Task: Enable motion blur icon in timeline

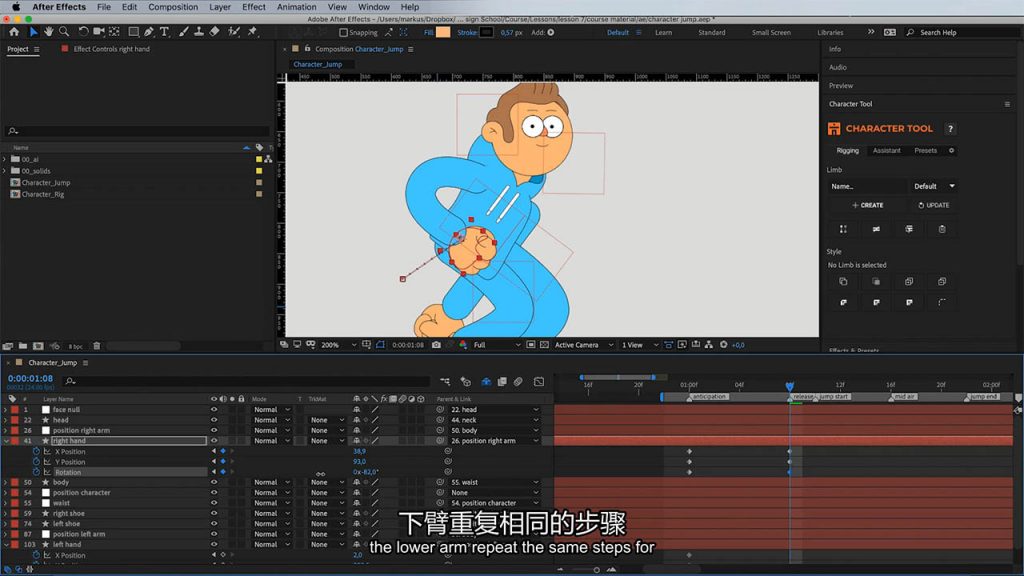Action: tap(518, 381)
